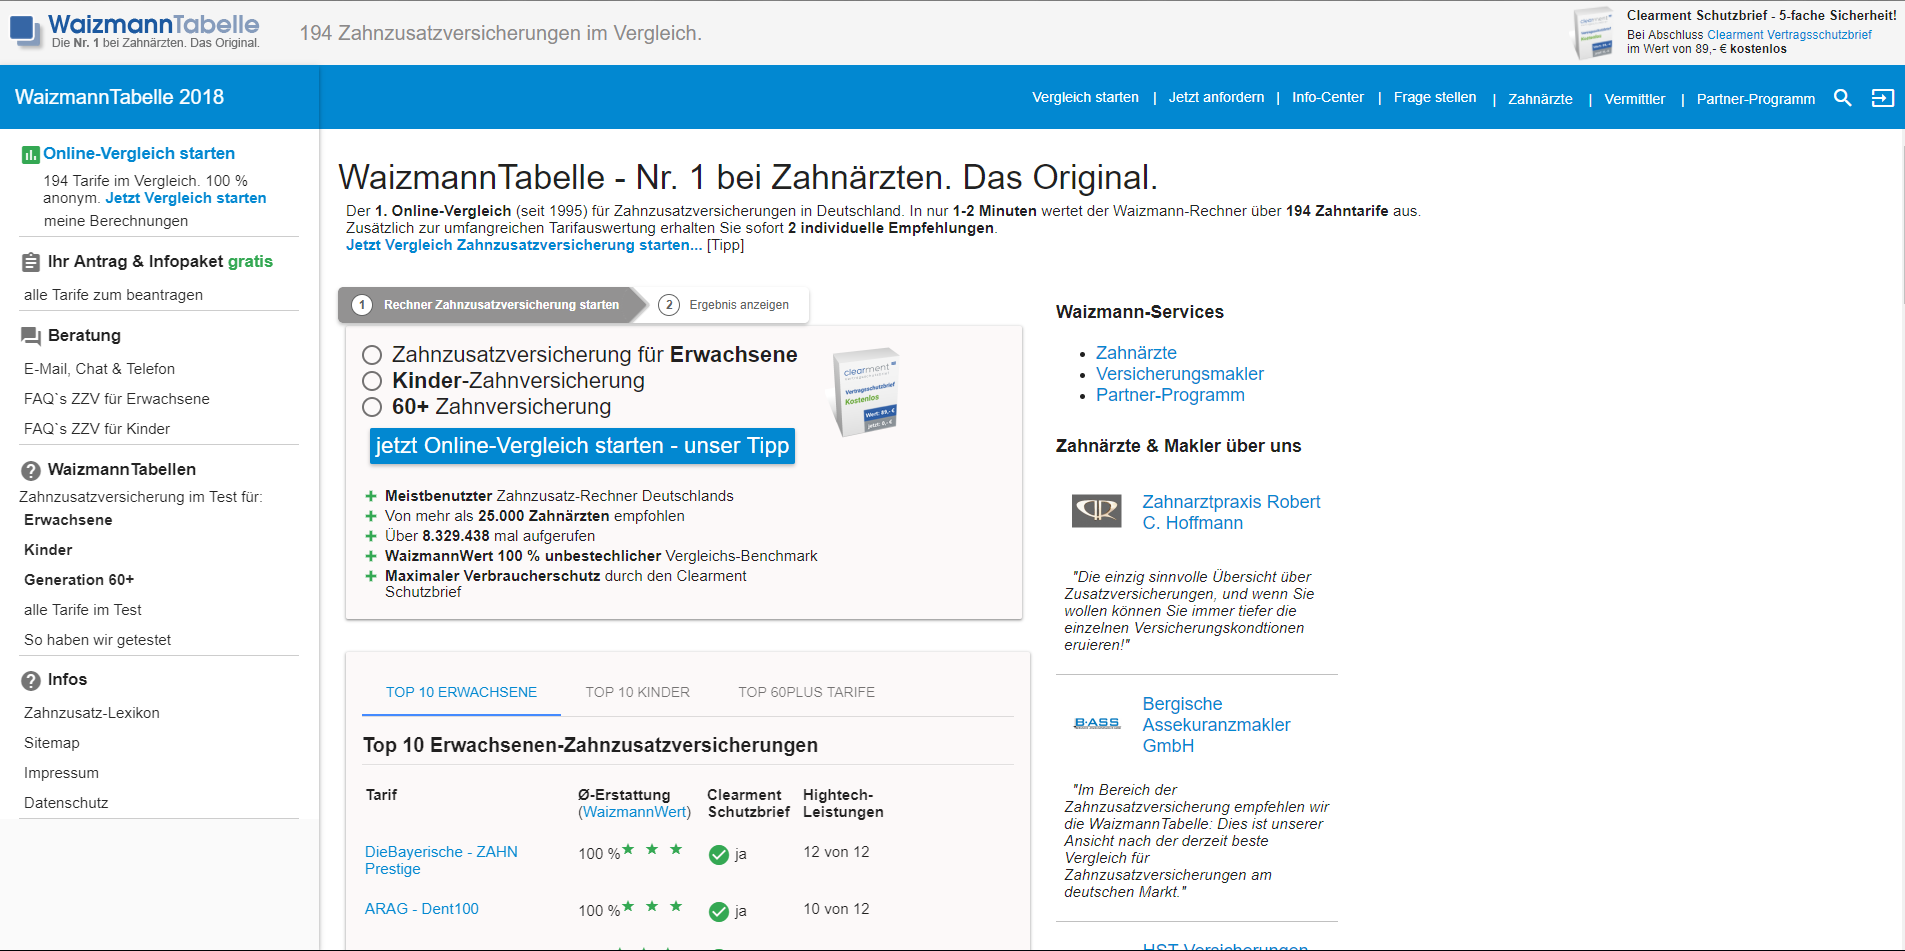Open Zahnärzte under Waizmann-Services

pos(1136,353)
